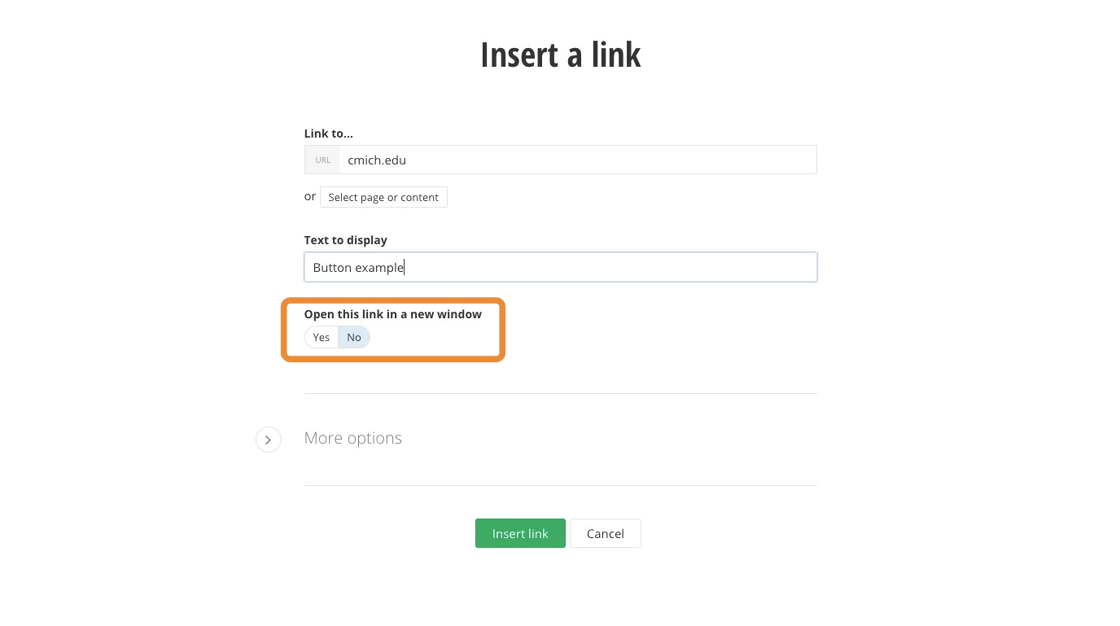Click the circled chevron beside More options
The width and height of the screenshot is (1120, 626).
268,440
